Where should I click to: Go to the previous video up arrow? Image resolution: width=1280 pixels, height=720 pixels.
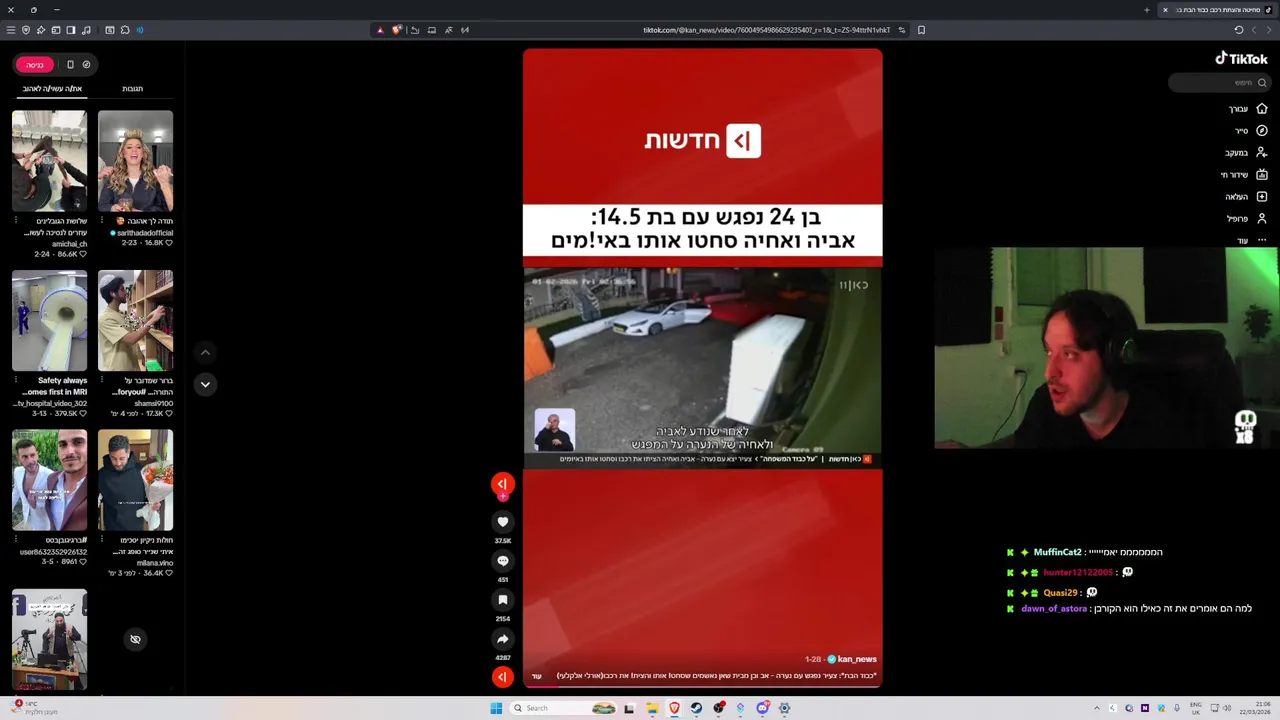(205, 352)
